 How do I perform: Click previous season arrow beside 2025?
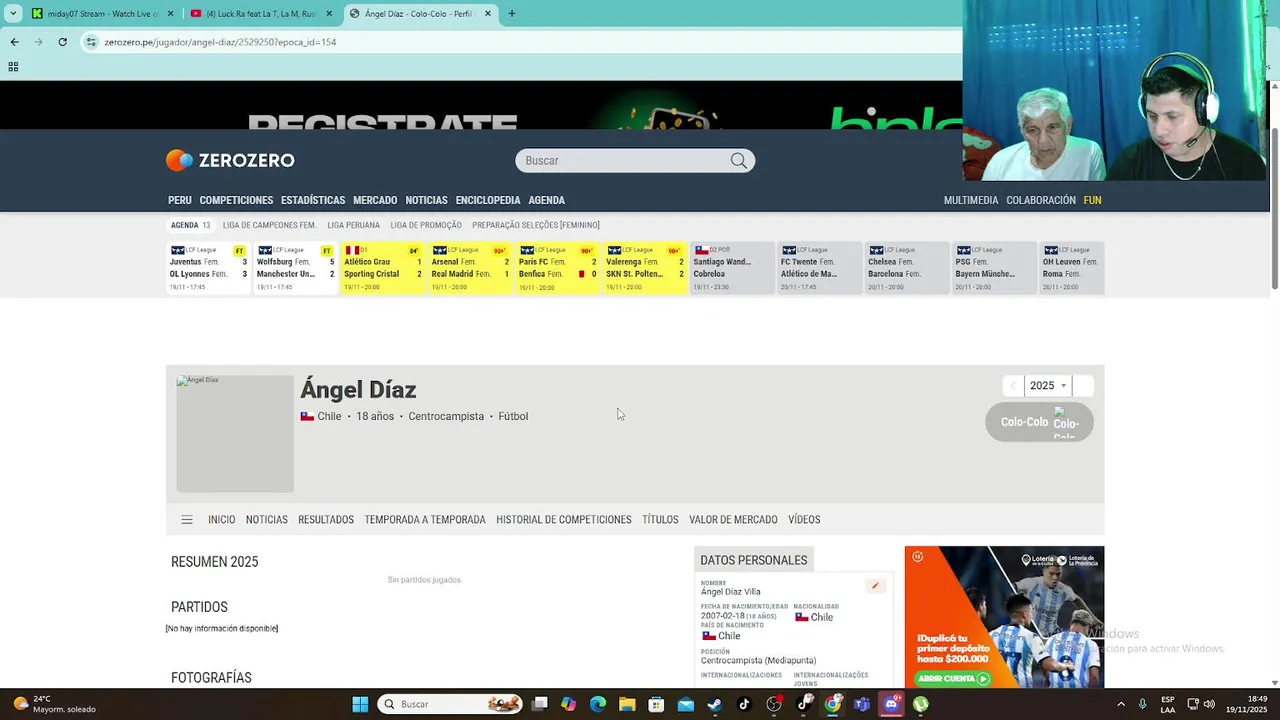1013,386
